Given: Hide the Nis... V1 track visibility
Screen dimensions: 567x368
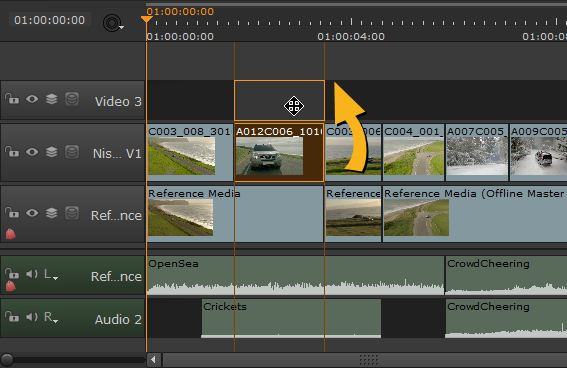Looking at the screenshot, I should click(x=32, y=152).
